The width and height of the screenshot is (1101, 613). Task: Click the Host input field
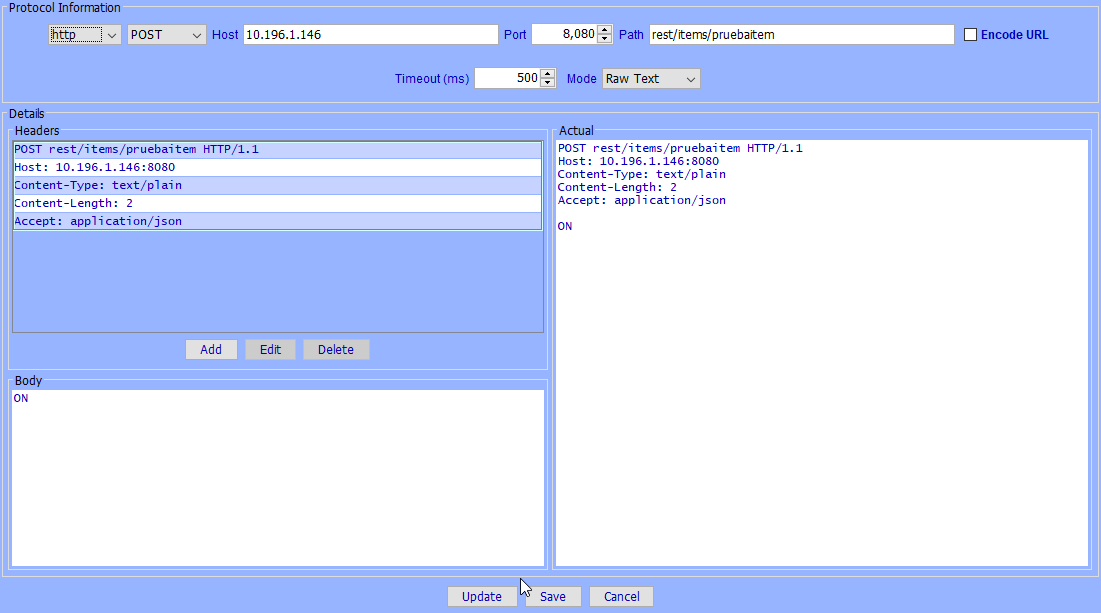(x=370, y=35)
